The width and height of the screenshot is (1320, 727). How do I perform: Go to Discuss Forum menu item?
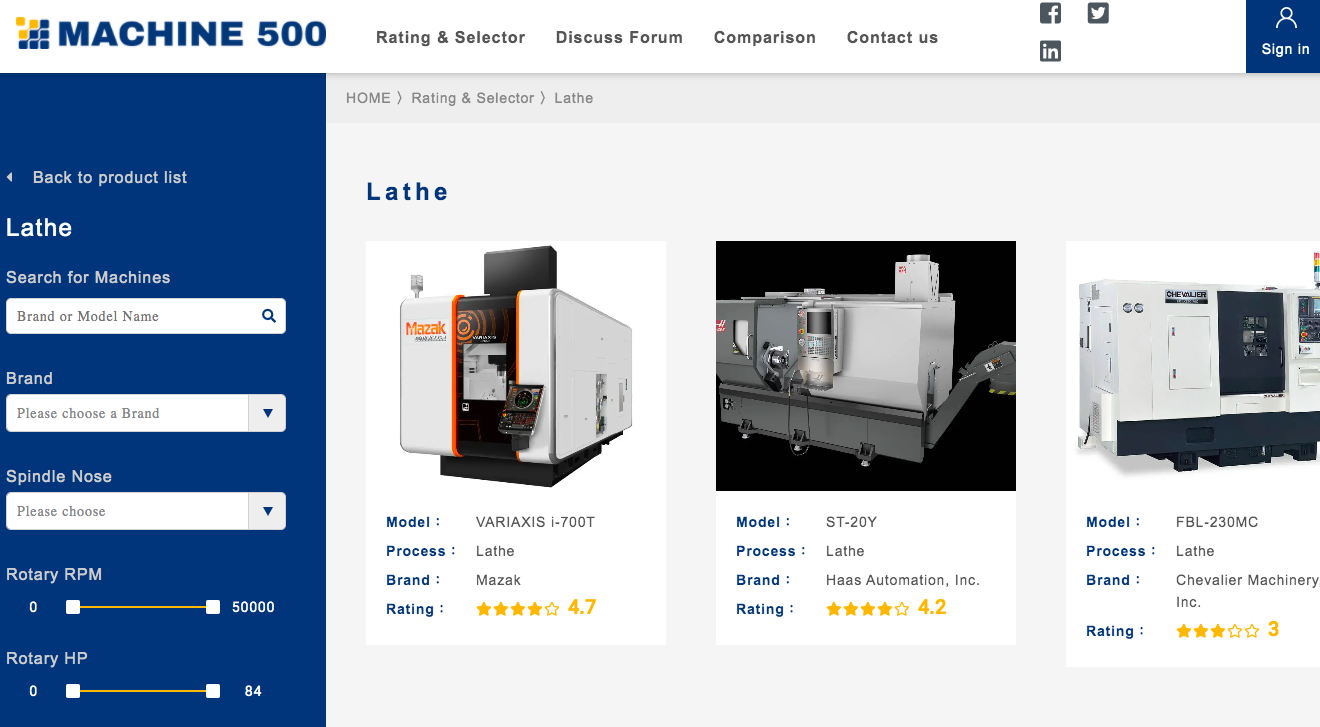(619, 38)
